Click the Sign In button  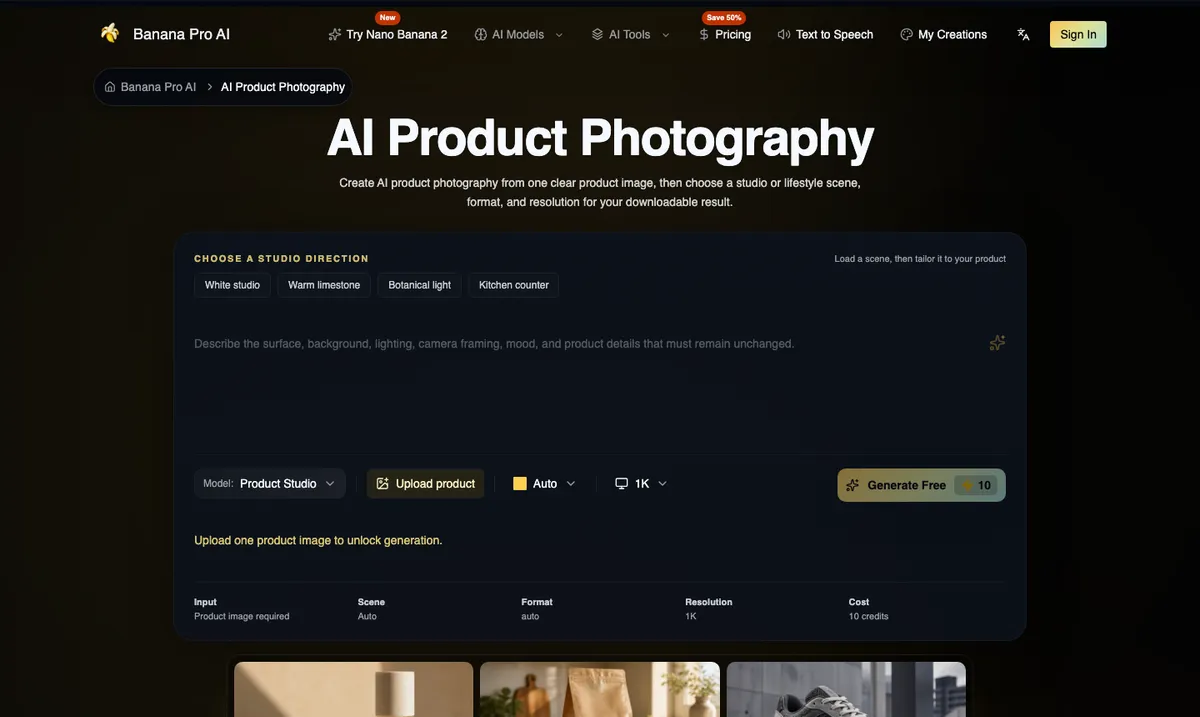tap(1078, 34)
